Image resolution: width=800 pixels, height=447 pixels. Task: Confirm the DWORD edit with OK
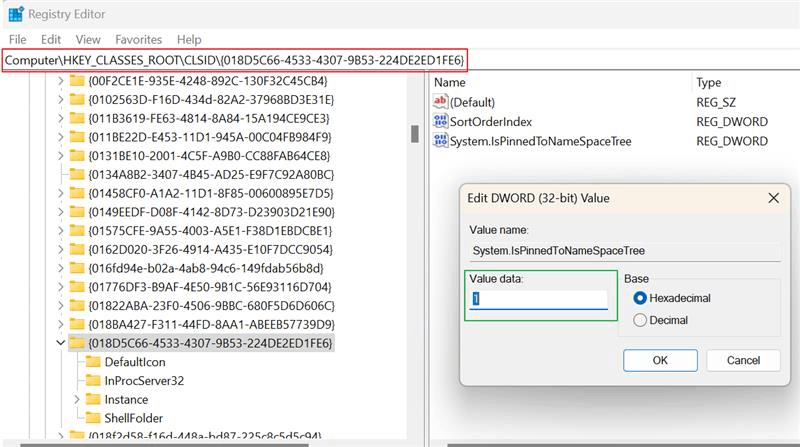click(x=660, y=360)
